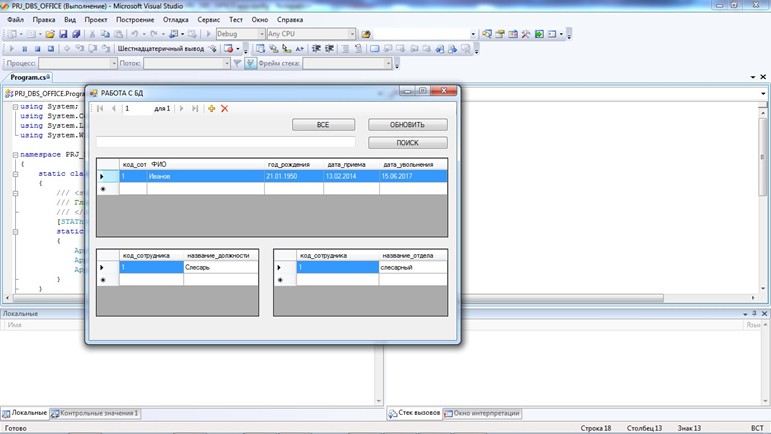Click Save icon in Visual Studio toolbar

point(63,34)
